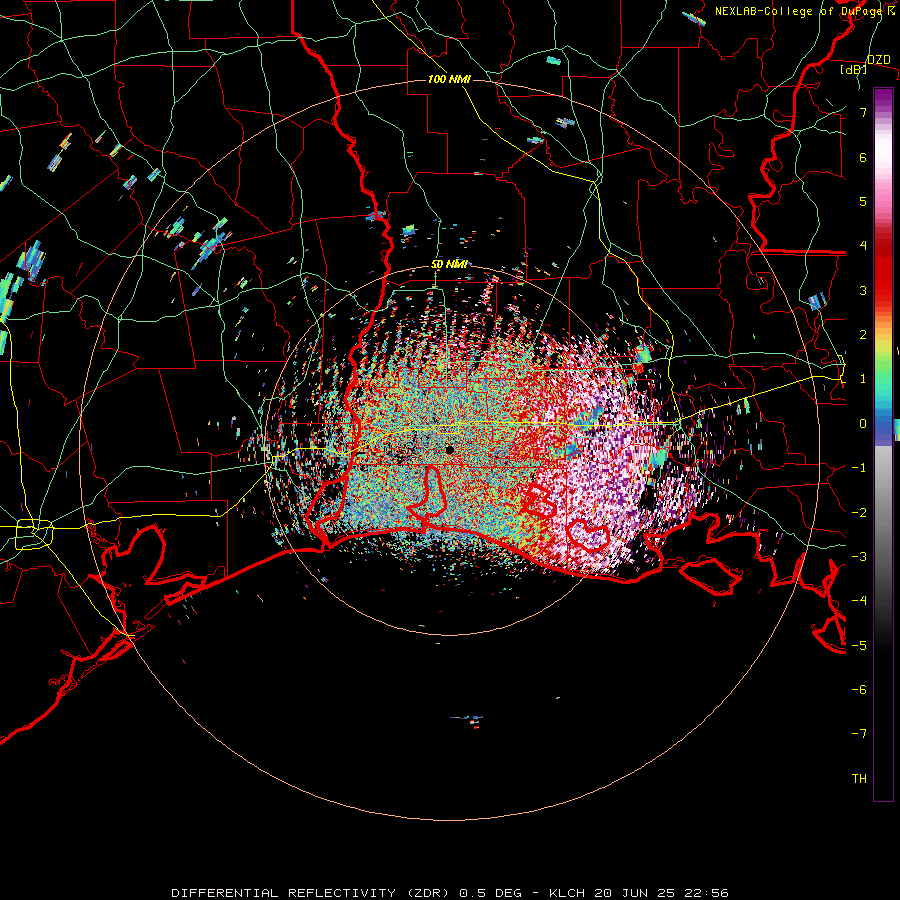Click the -1 tick on color scale
The height and width of the screenshot is (900, 900).
tap(859, 468)
